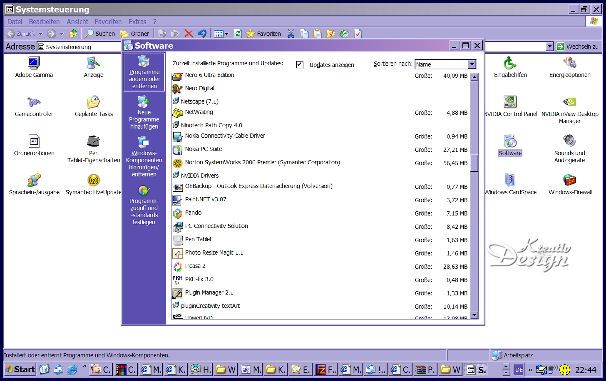Open the Bearbeiten menu
Viewport: 606px width, 381px height.
pyautogui.click(x=44, y=22)
